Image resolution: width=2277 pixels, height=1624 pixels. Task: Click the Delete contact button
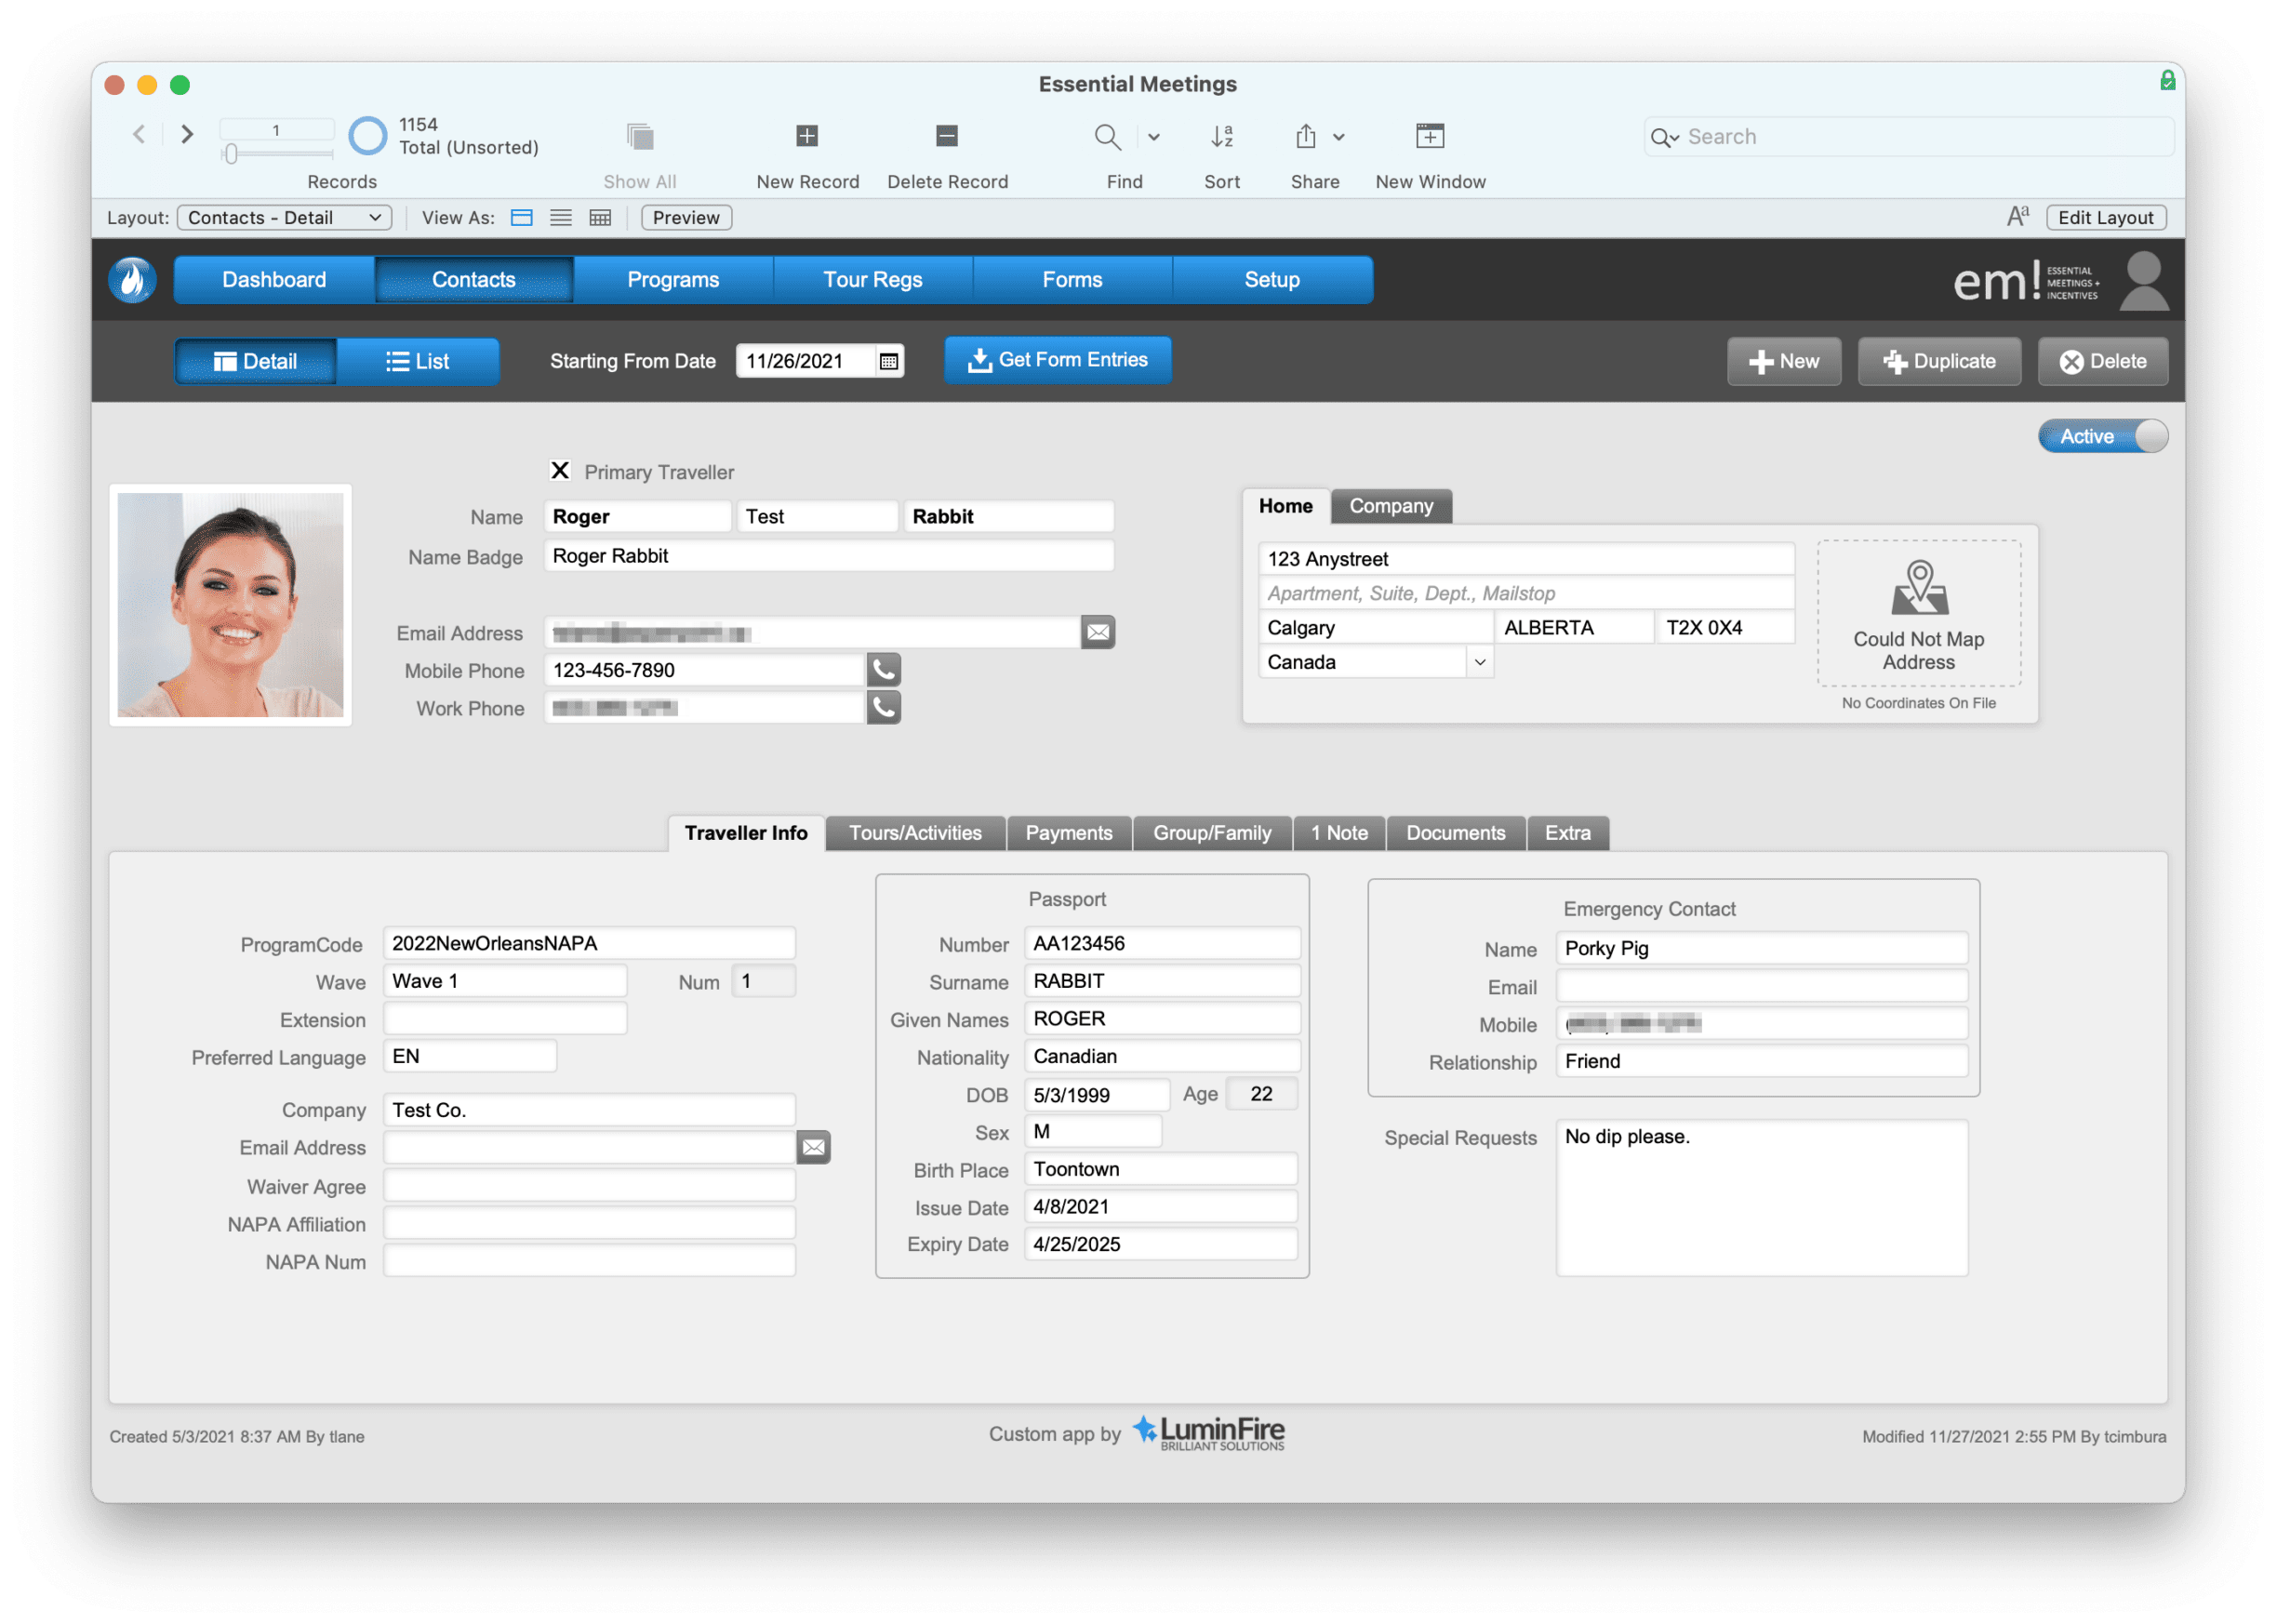pos(2103,362)
